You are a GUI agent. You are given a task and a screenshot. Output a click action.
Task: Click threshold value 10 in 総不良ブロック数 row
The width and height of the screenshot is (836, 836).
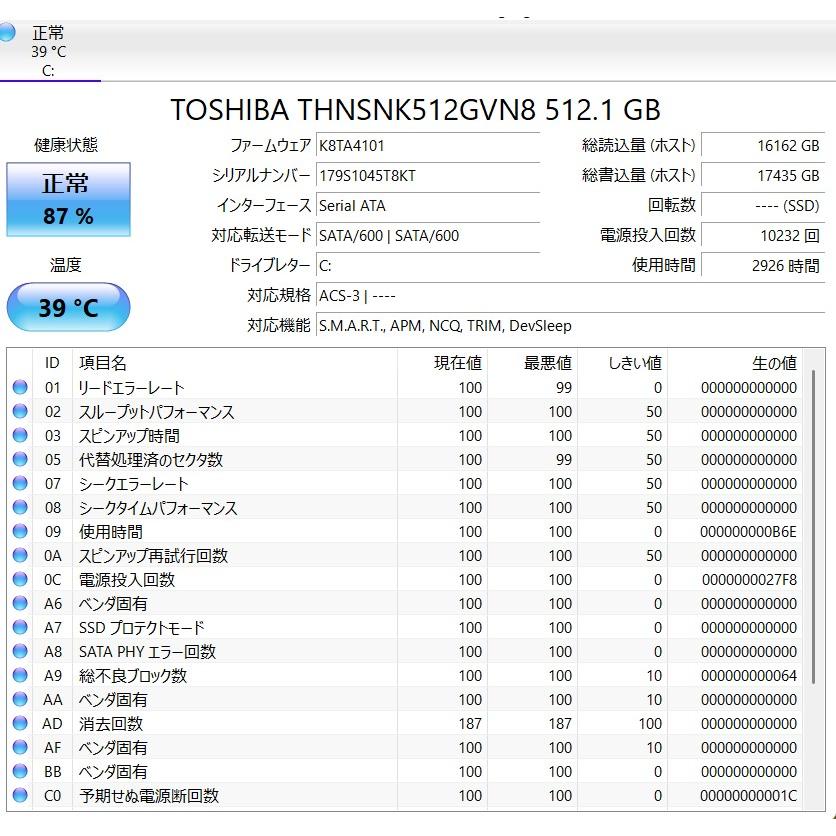[x=654, y=676]
